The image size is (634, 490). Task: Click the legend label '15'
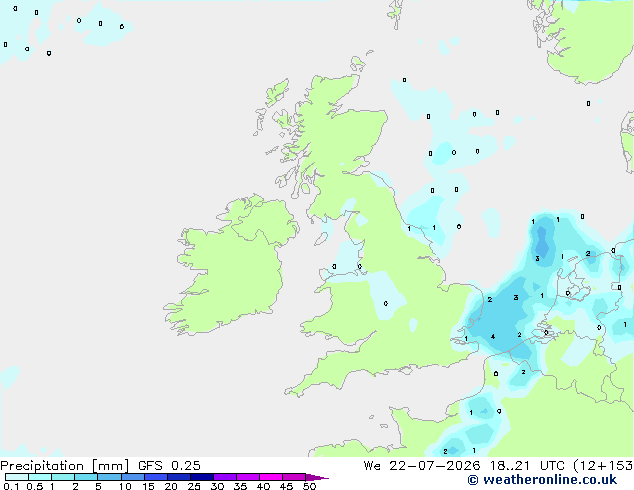[x=148, y=486]
